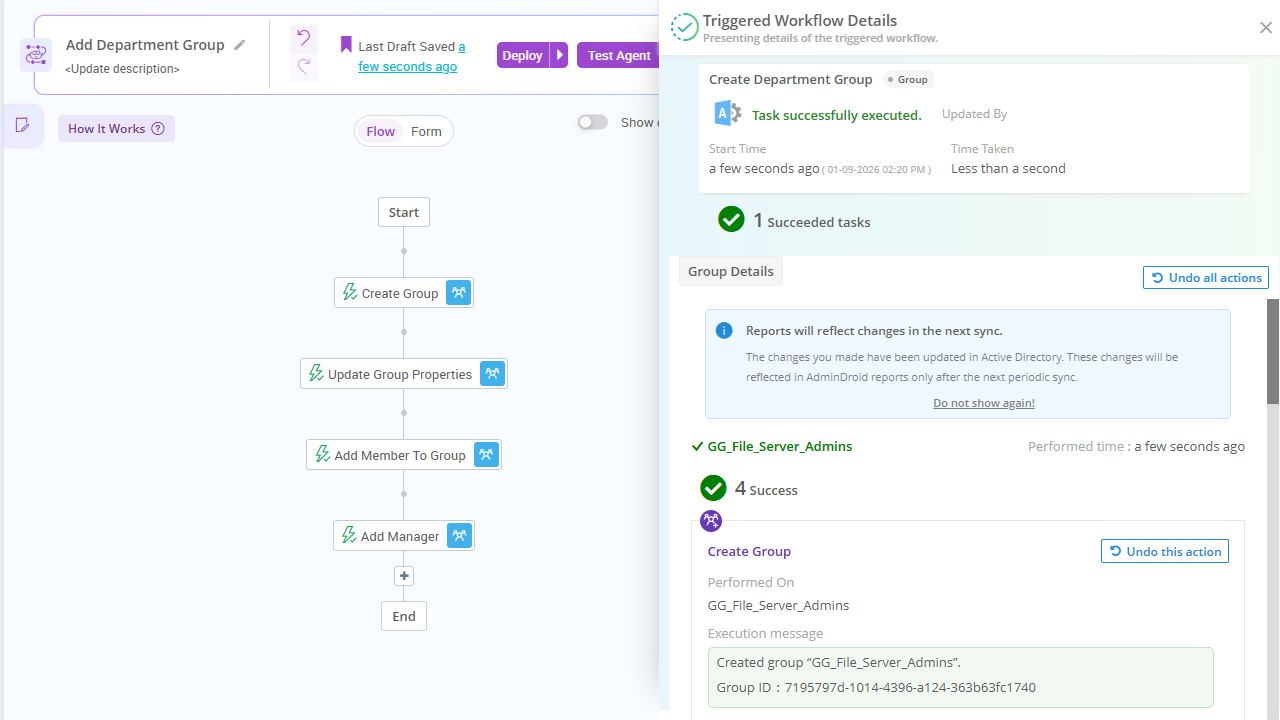Click the group icon on Add Manager node

pyautogui.click(x=459, y=536)
